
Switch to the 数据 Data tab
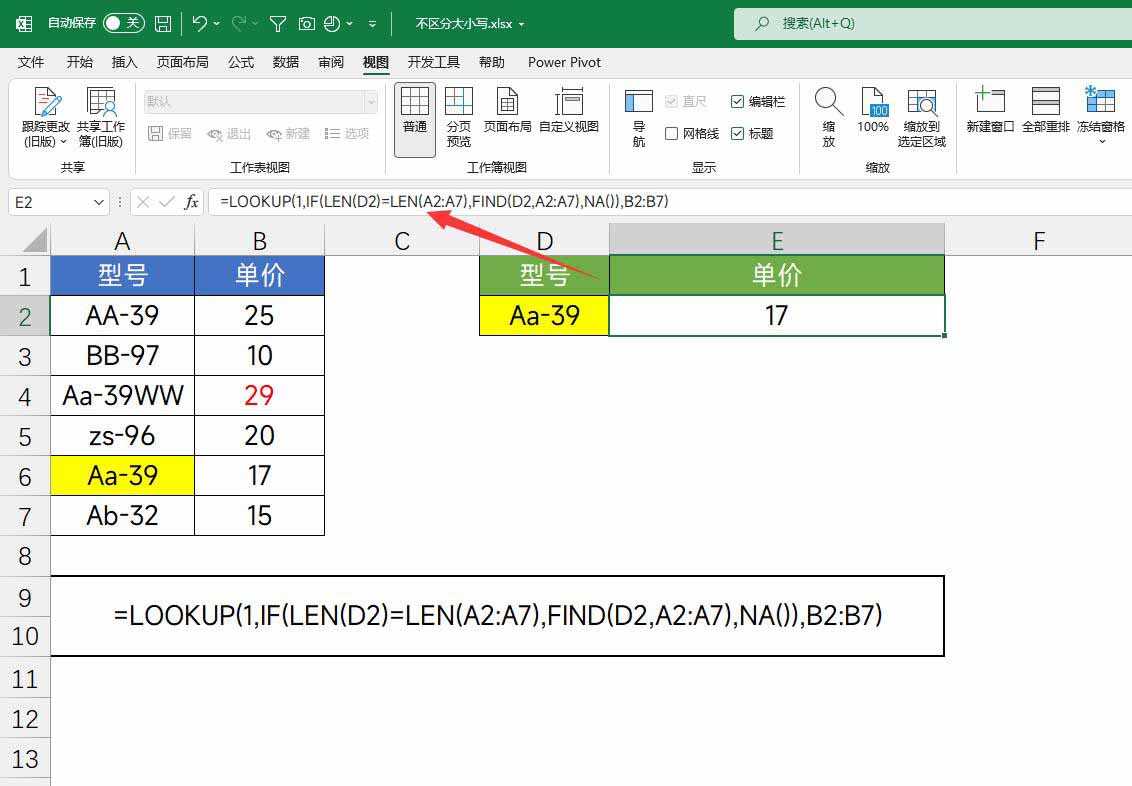point(286,62)
